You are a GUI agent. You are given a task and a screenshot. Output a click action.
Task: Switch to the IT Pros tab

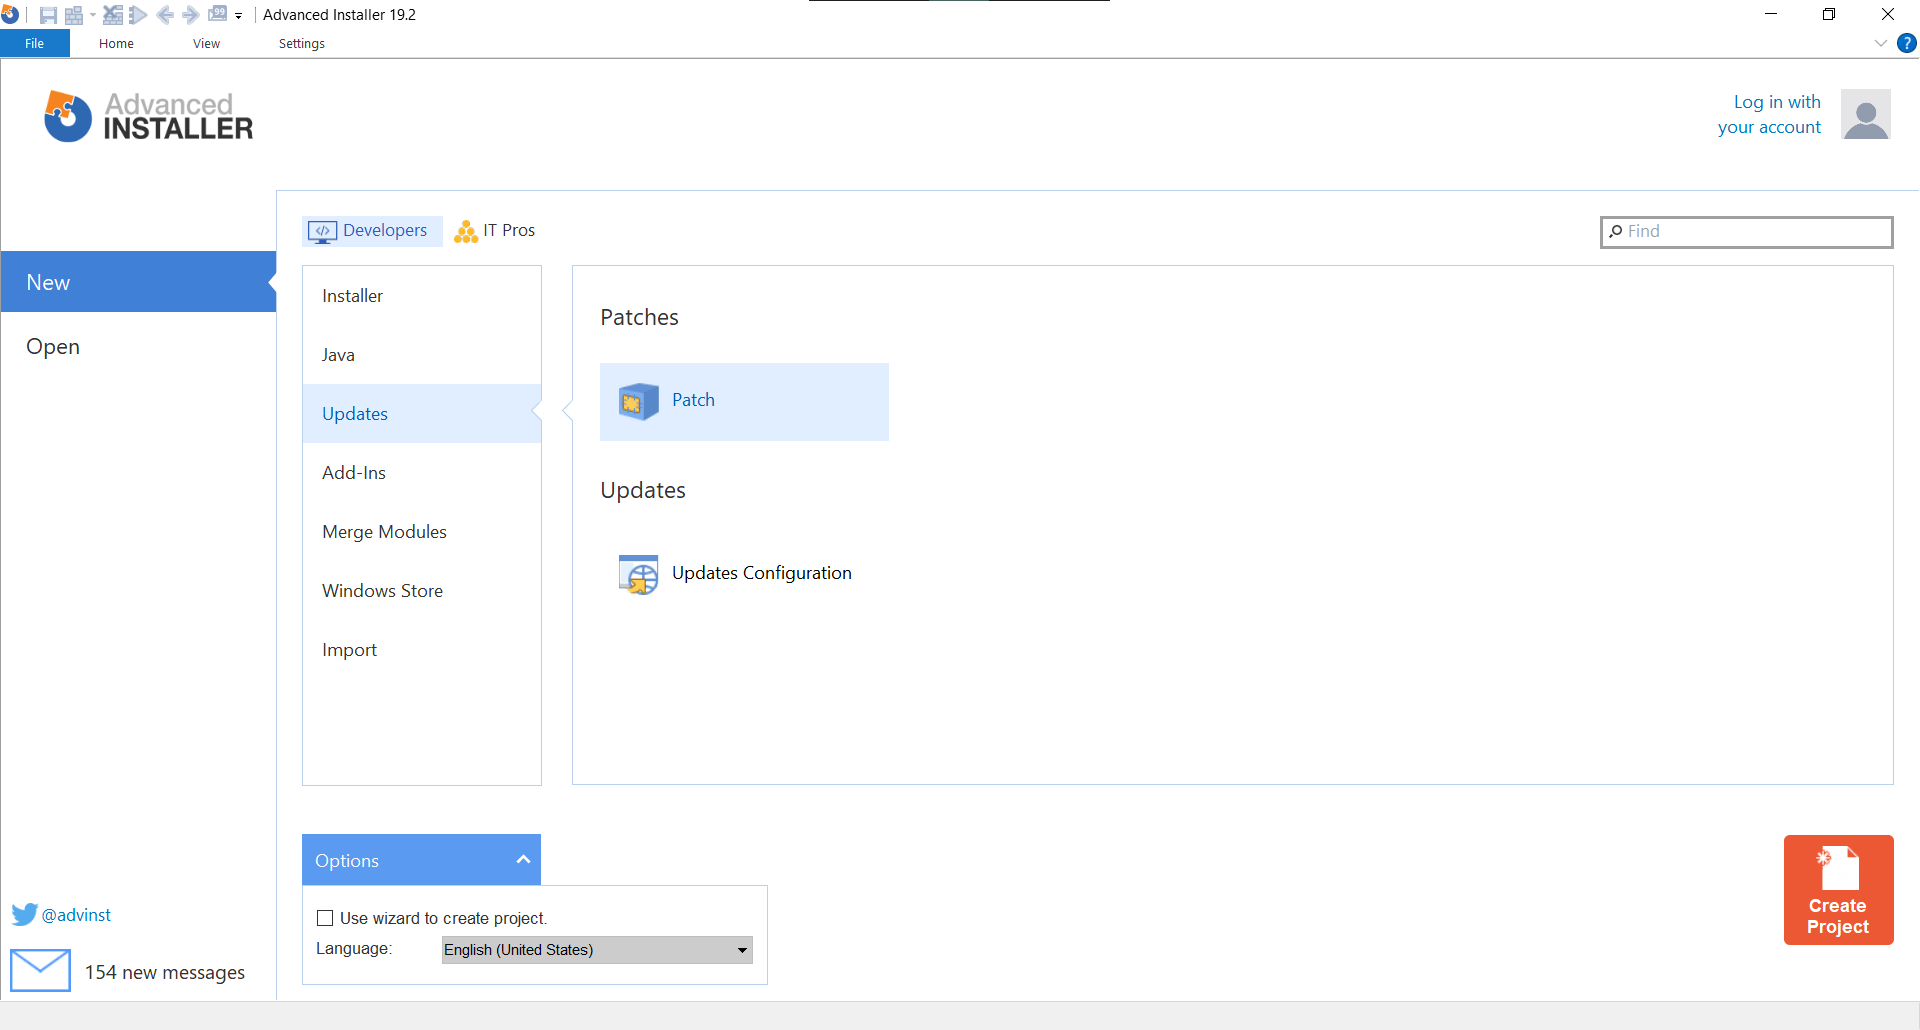[495, 230]
